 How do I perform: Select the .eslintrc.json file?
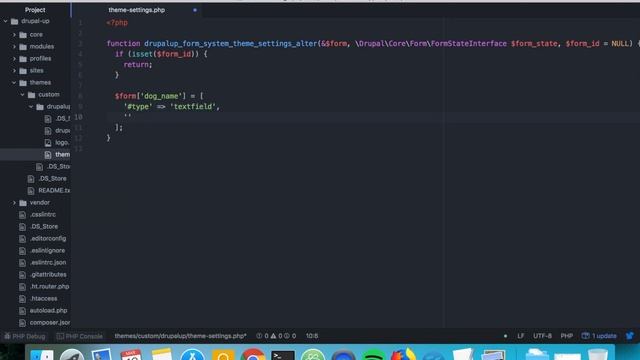(48, 262)
